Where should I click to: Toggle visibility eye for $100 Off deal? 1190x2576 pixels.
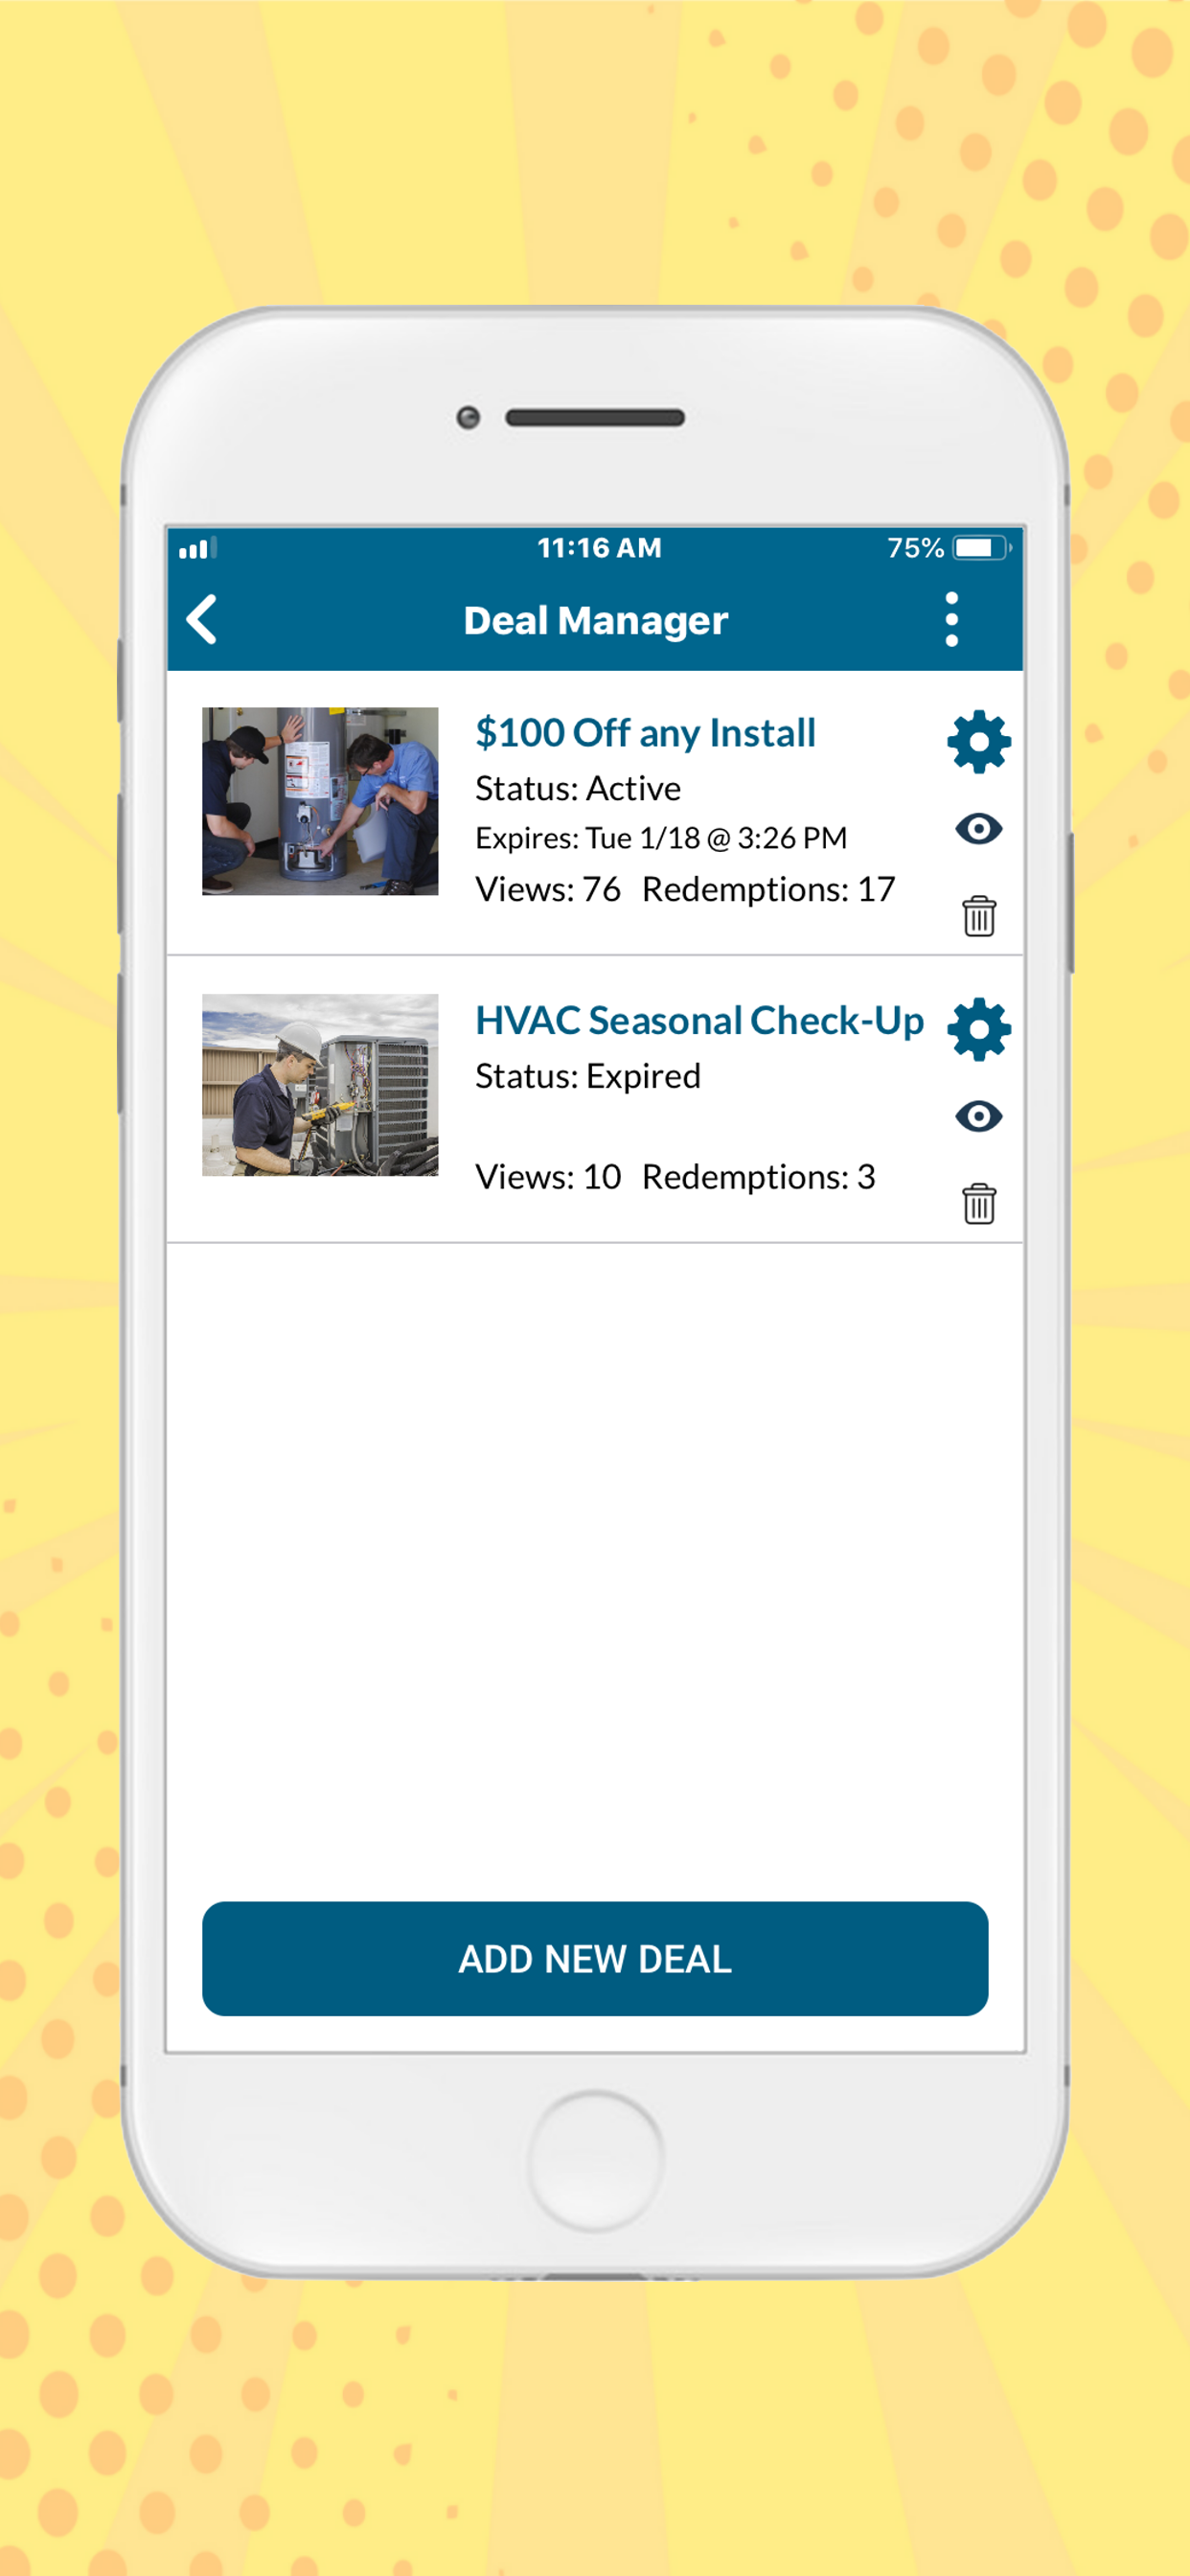click(978, 828)
